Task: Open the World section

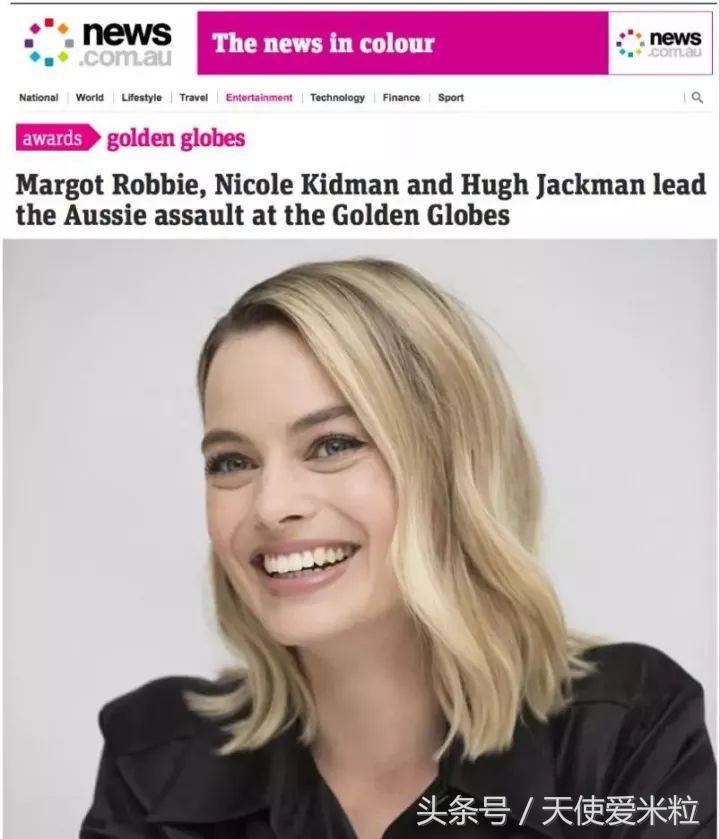Action: click(x=90, y=97)
